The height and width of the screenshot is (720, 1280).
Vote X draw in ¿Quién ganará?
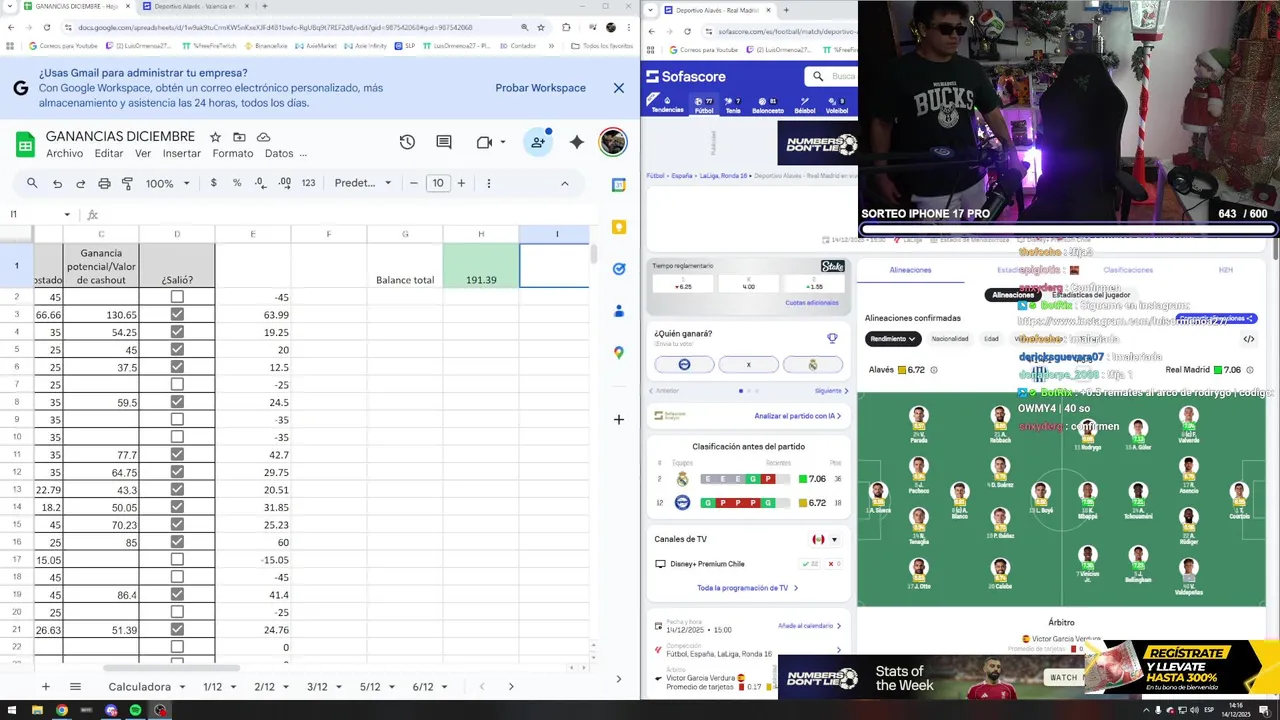click(x=748, y=365)
